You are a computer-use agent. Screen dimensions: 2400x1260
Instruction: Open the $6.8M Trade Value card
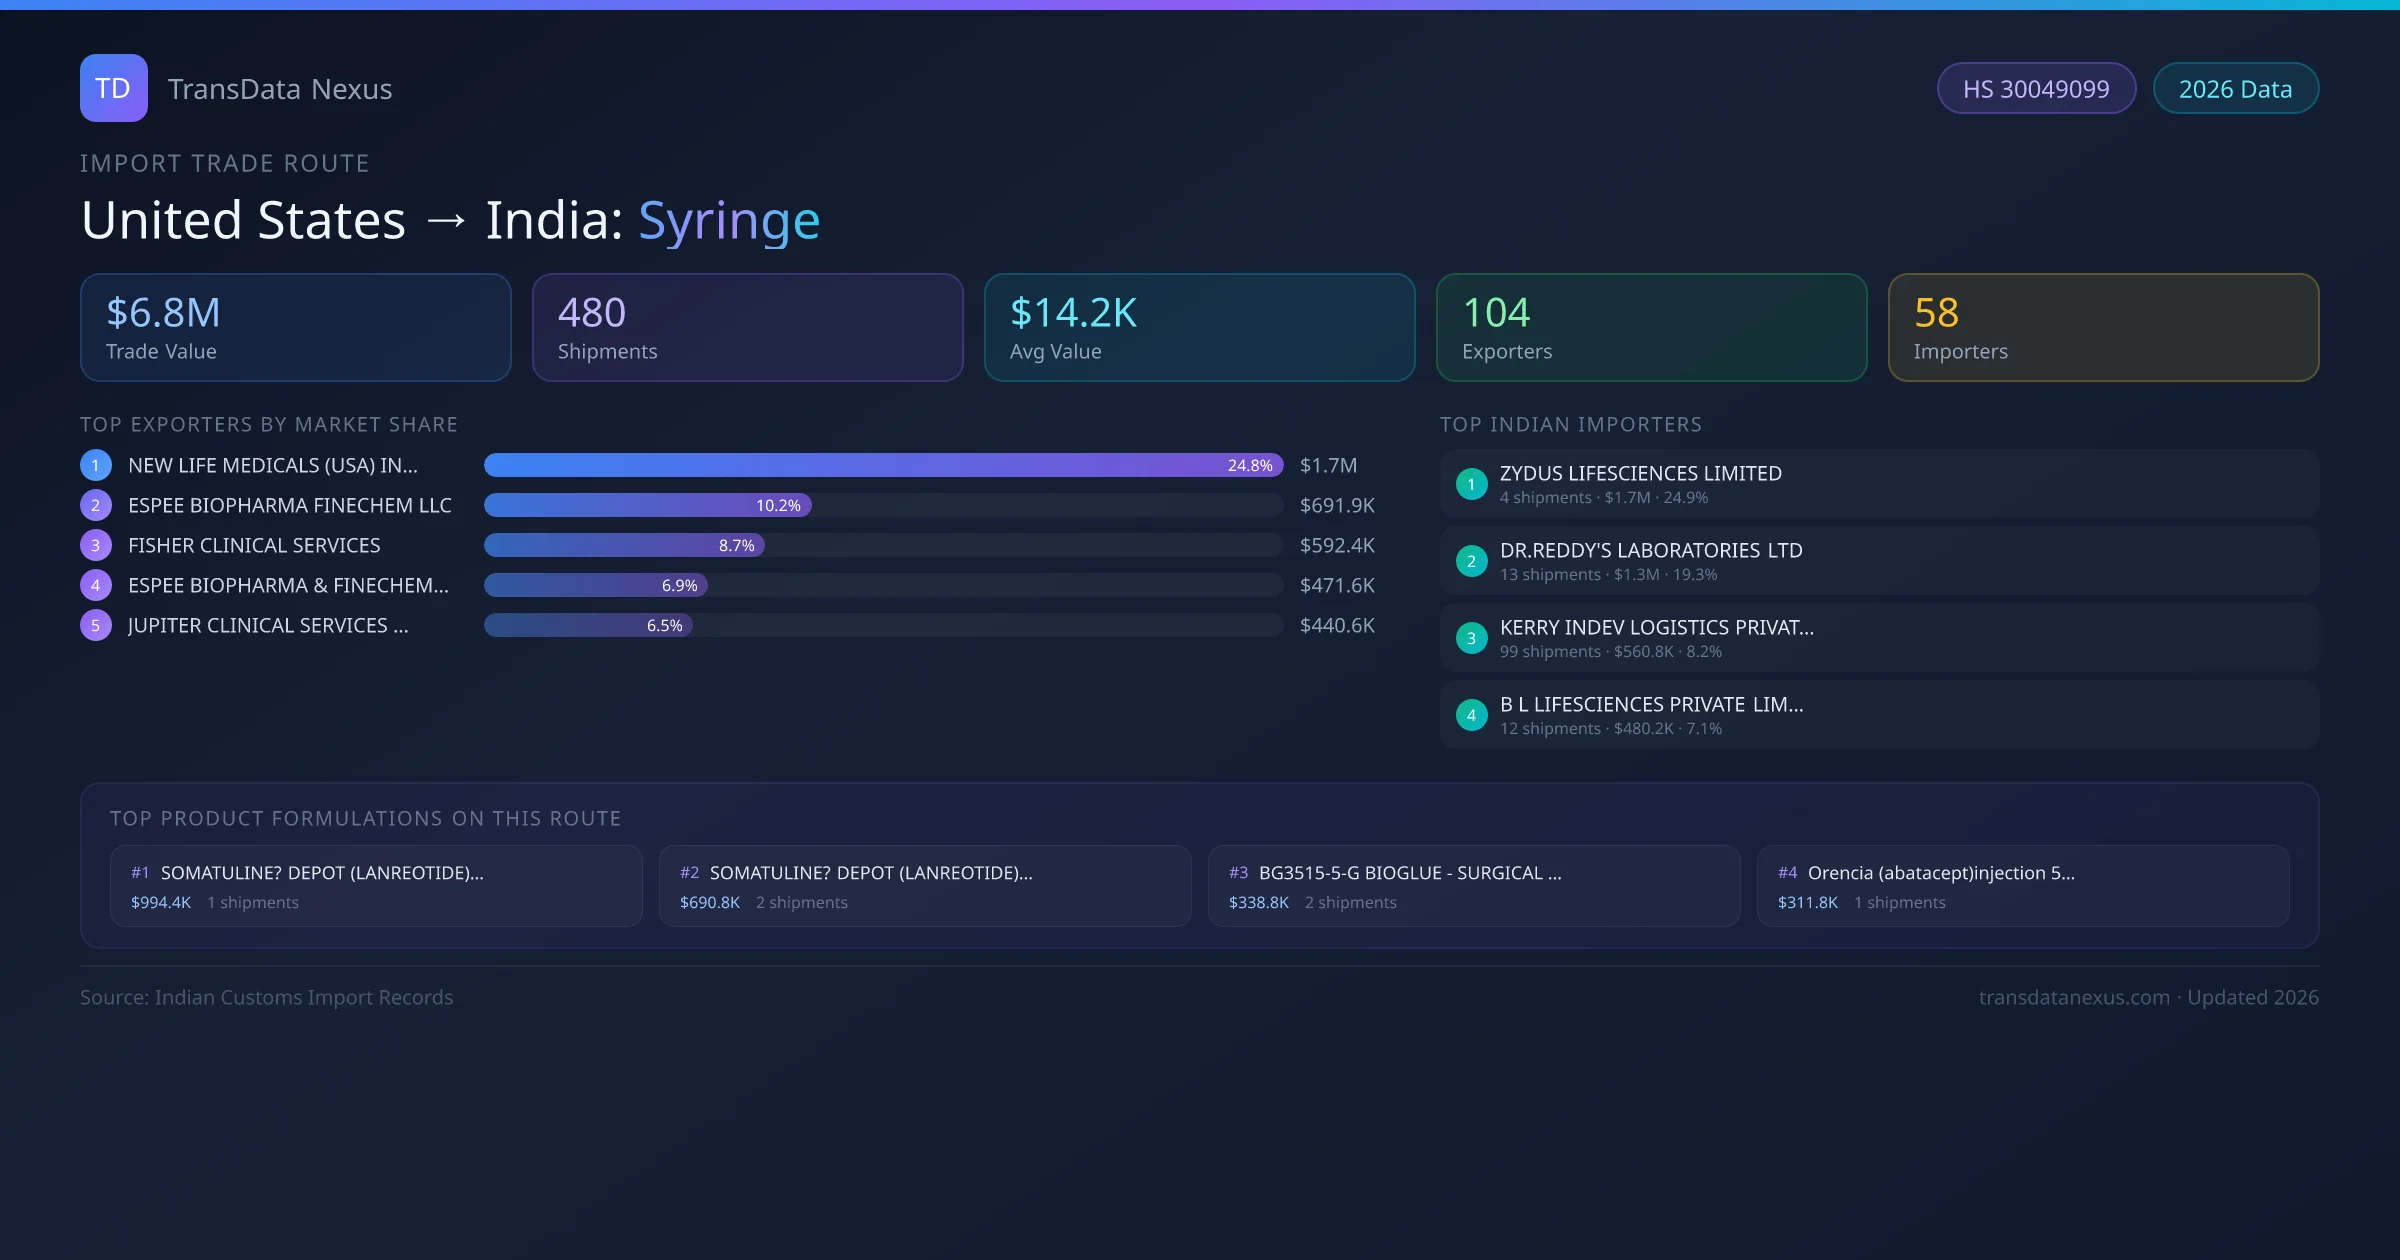[295, 327]
